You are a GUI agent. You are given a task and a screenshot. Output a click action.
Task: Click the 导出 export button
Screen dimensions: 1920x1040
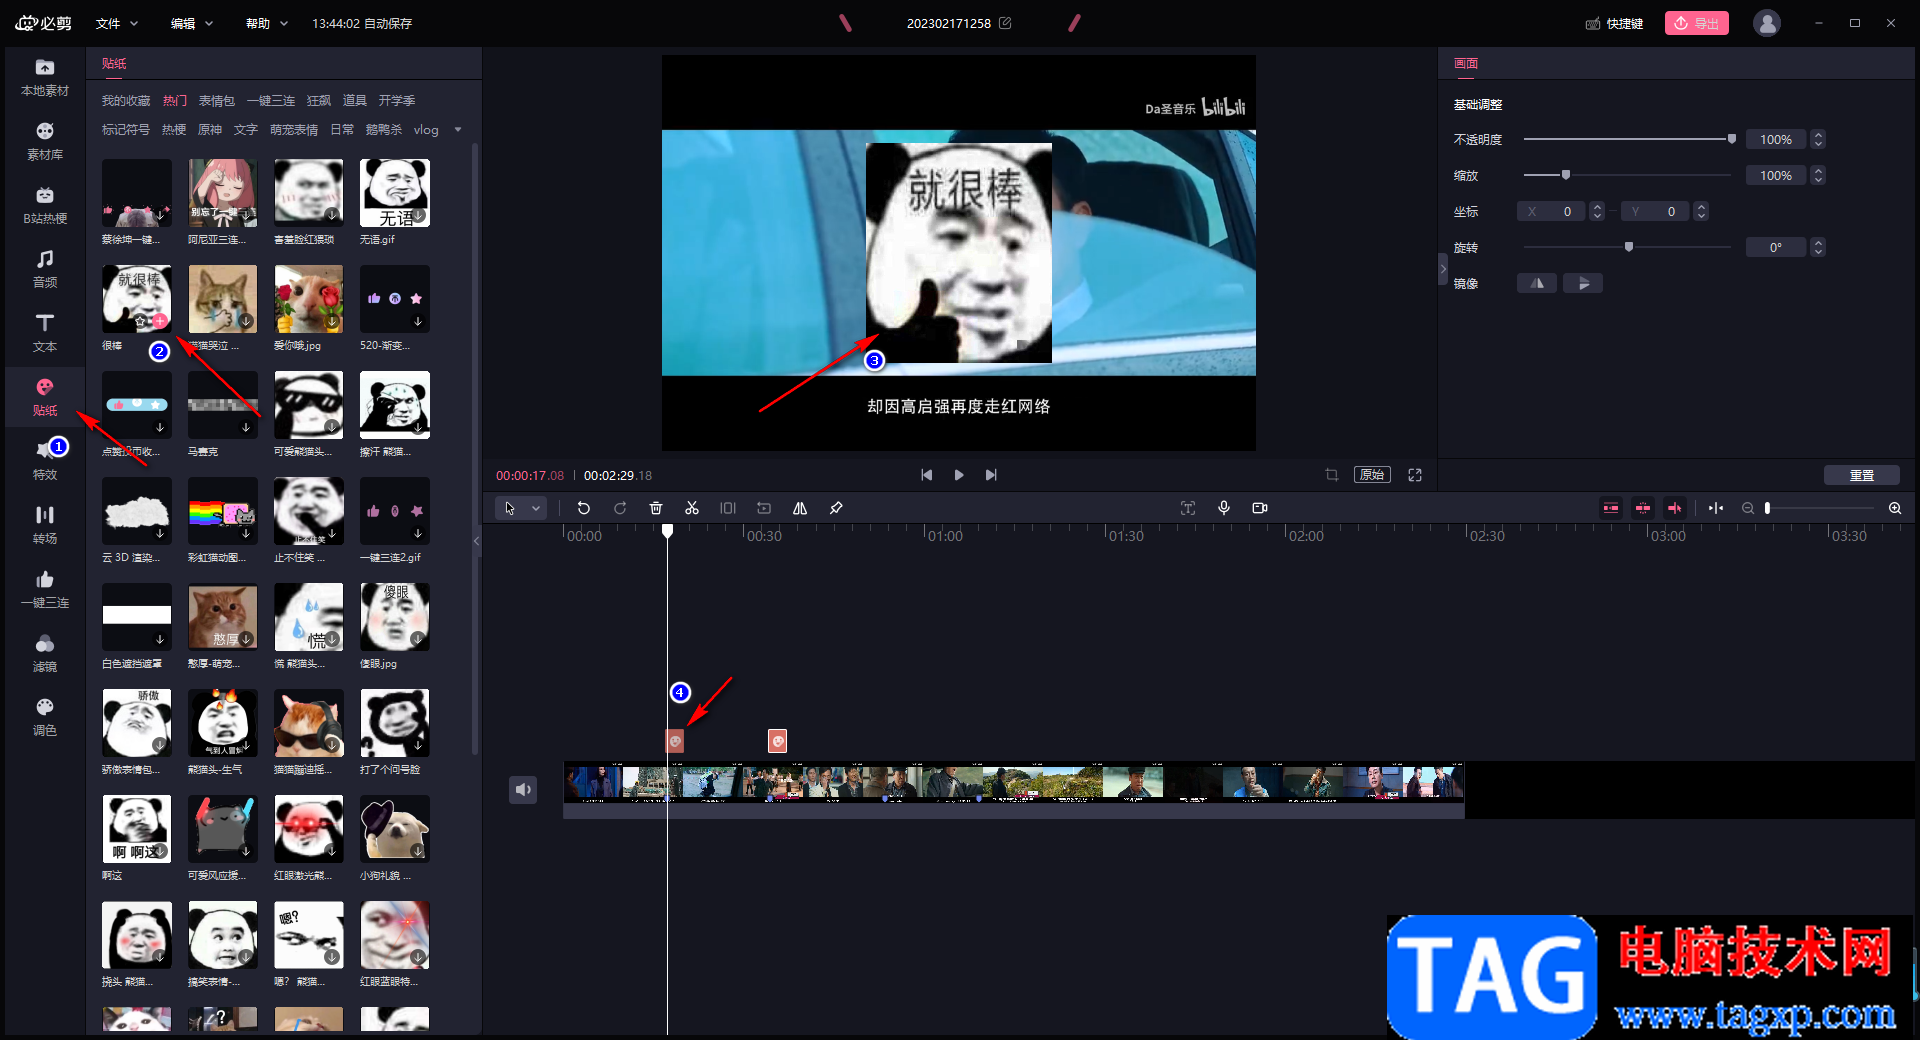click(1697, 23)
